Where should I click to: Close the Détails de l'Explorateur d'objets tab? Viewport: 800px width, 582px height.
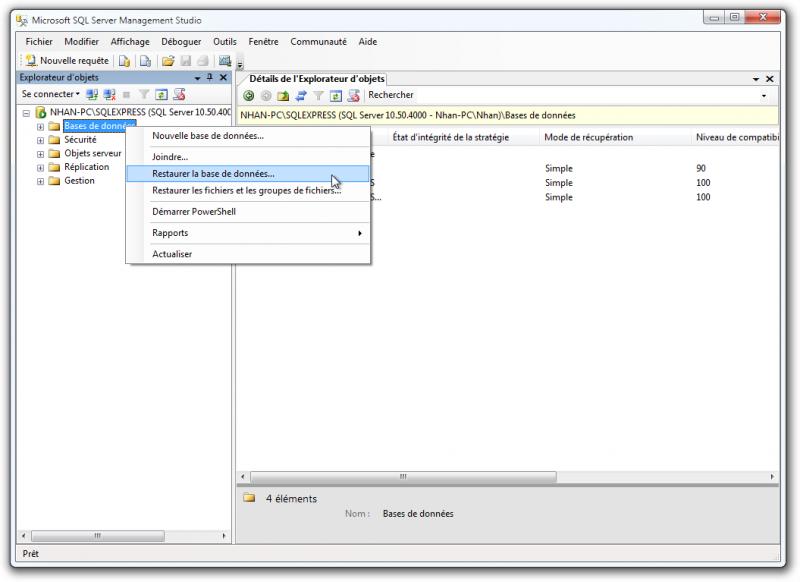769,79
